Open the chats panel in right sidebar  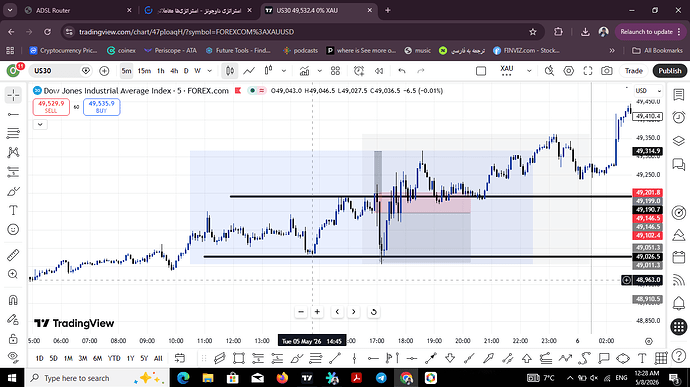(x=679, y=165)
